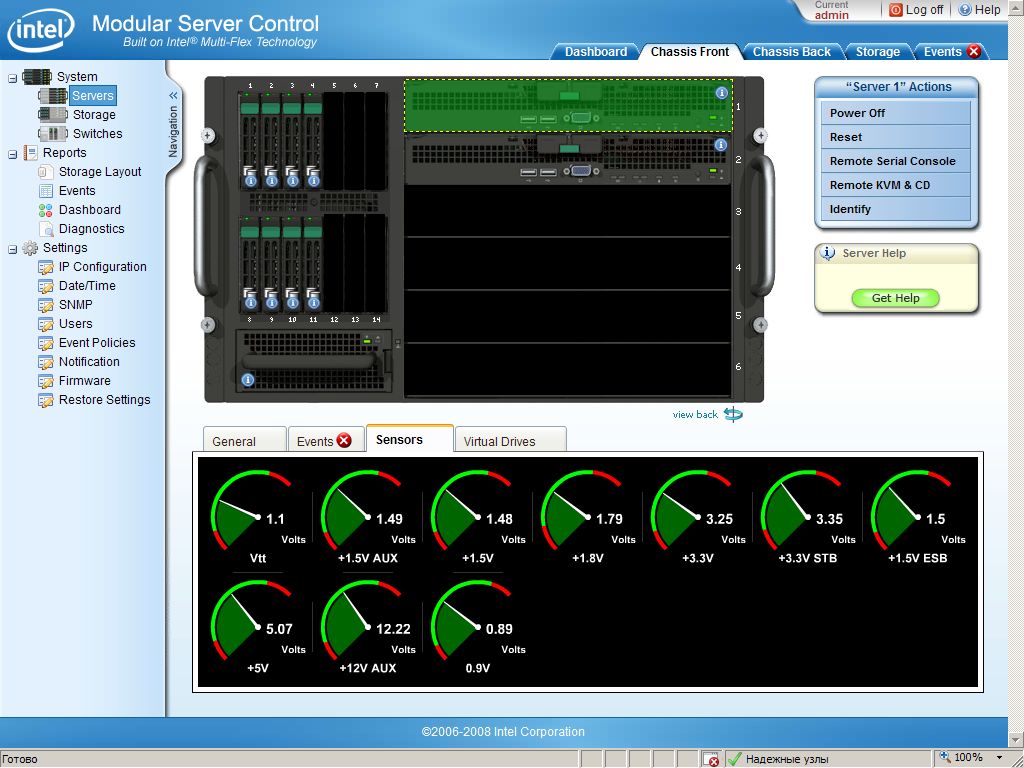Open the Diagnostics report icon
The height and width of the screenshot is (768, 1024).
click(x=46, y=229)
